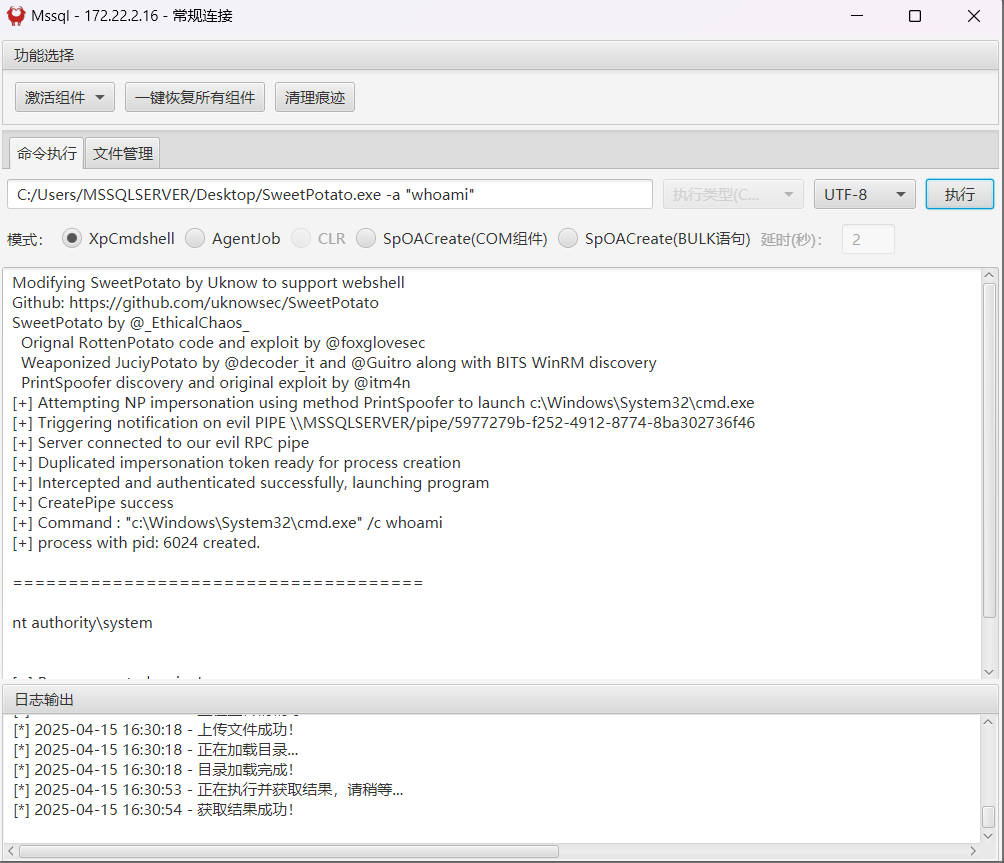Click the 延时(秒) delay input field
Screen dimensions: 1004x863
pyautogui.click(x=868, y=239)
